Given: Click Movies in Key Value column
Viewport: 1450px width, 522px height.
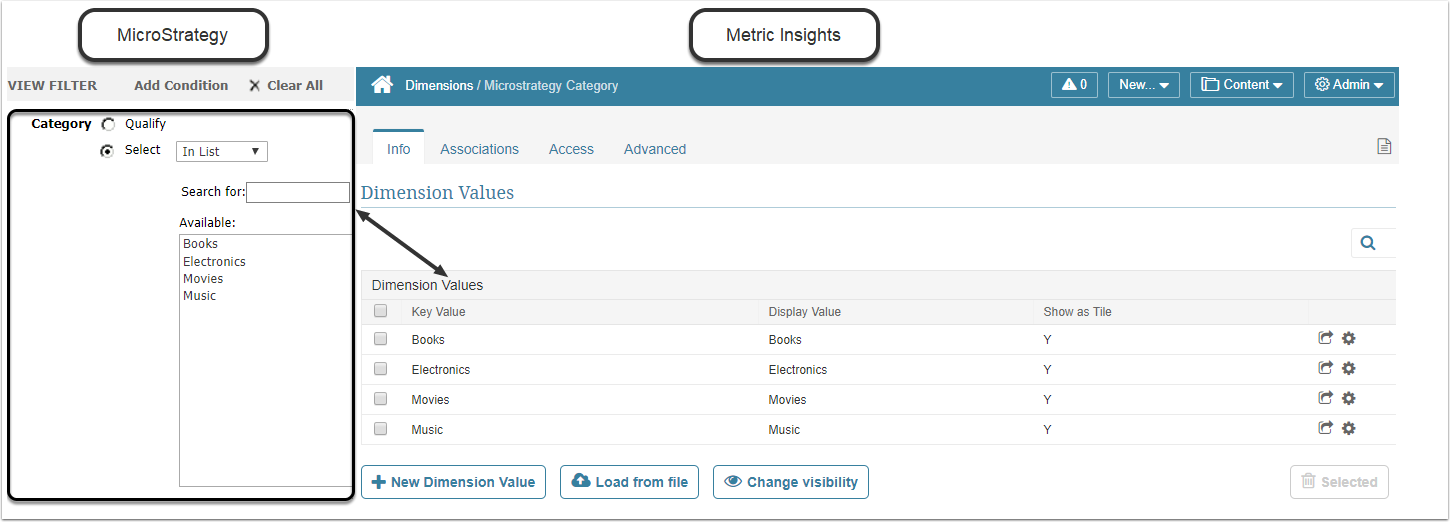Looking at the screenshot, I should click(430, 400).
